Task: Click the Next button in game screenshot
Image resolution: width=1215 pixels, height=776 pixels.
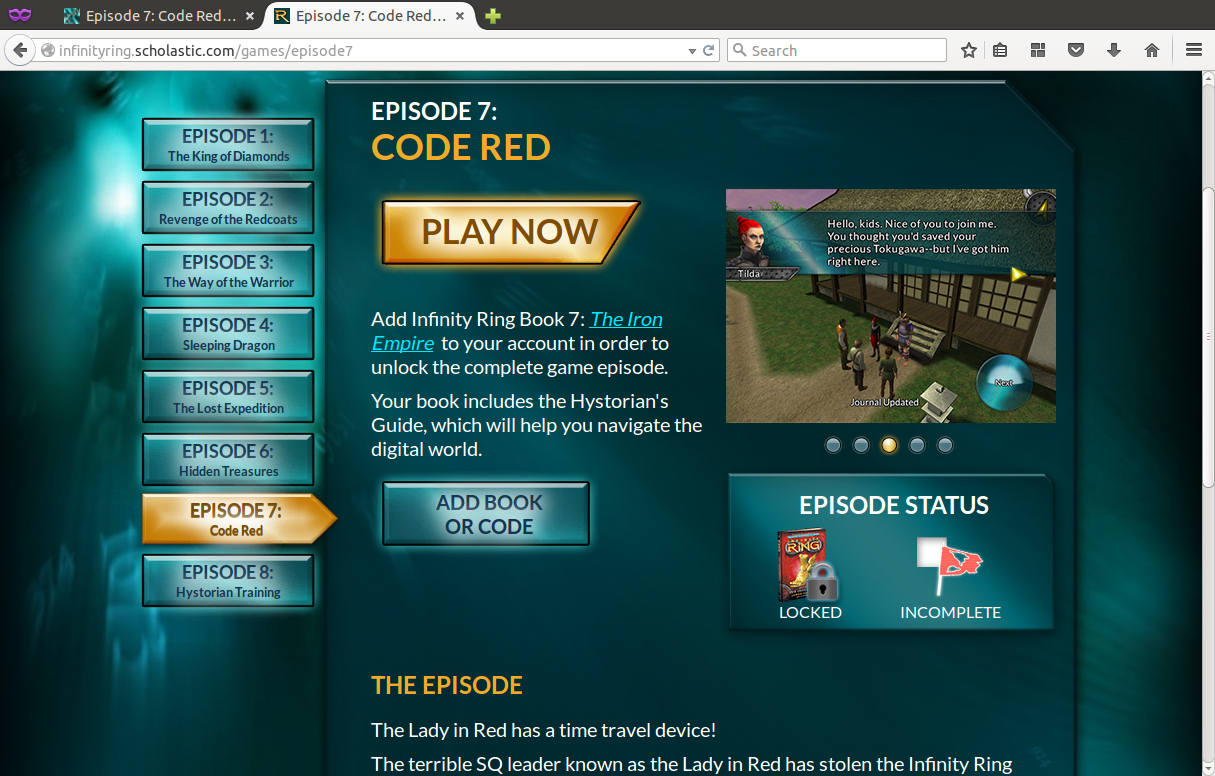Action: (x=1003, y=382)
